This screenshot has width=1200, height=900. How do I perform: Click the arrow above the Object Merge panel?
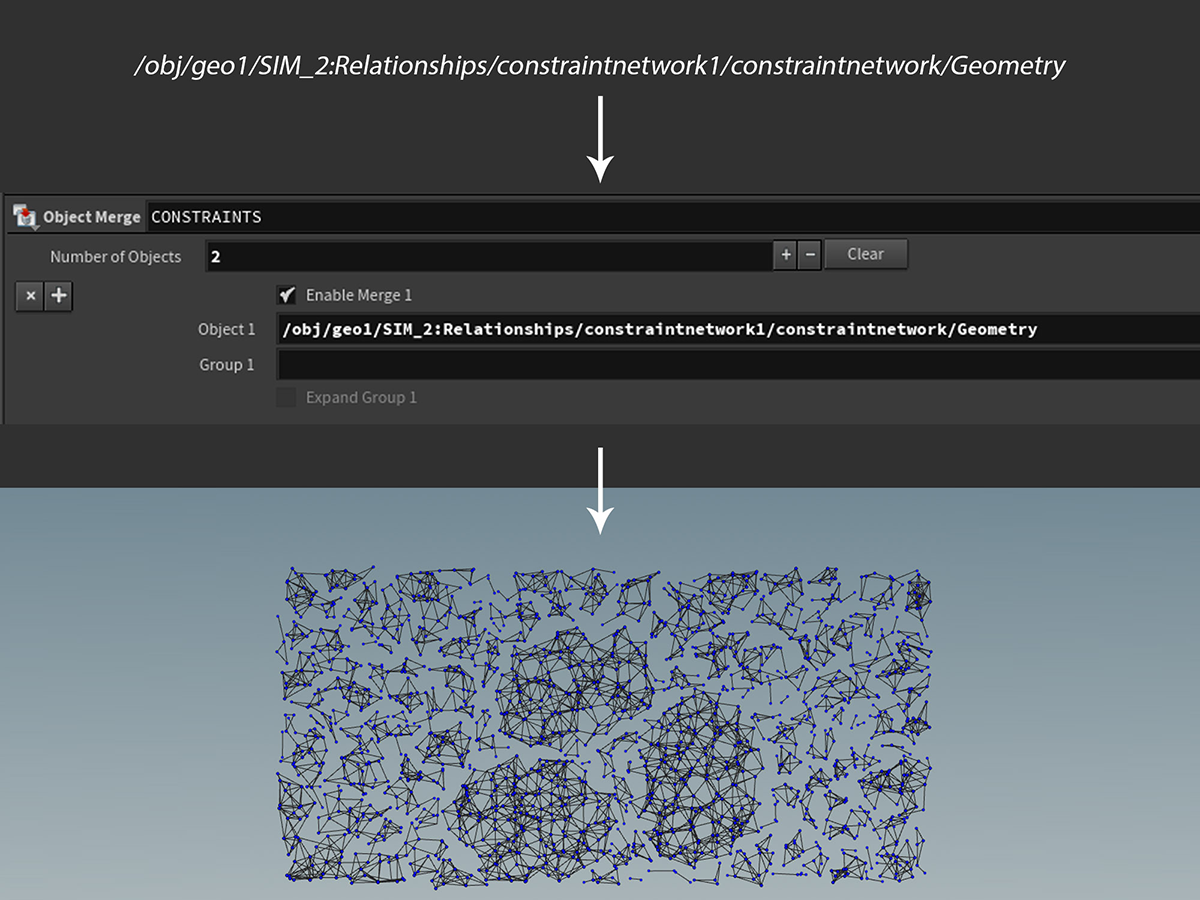pos(600,138)
